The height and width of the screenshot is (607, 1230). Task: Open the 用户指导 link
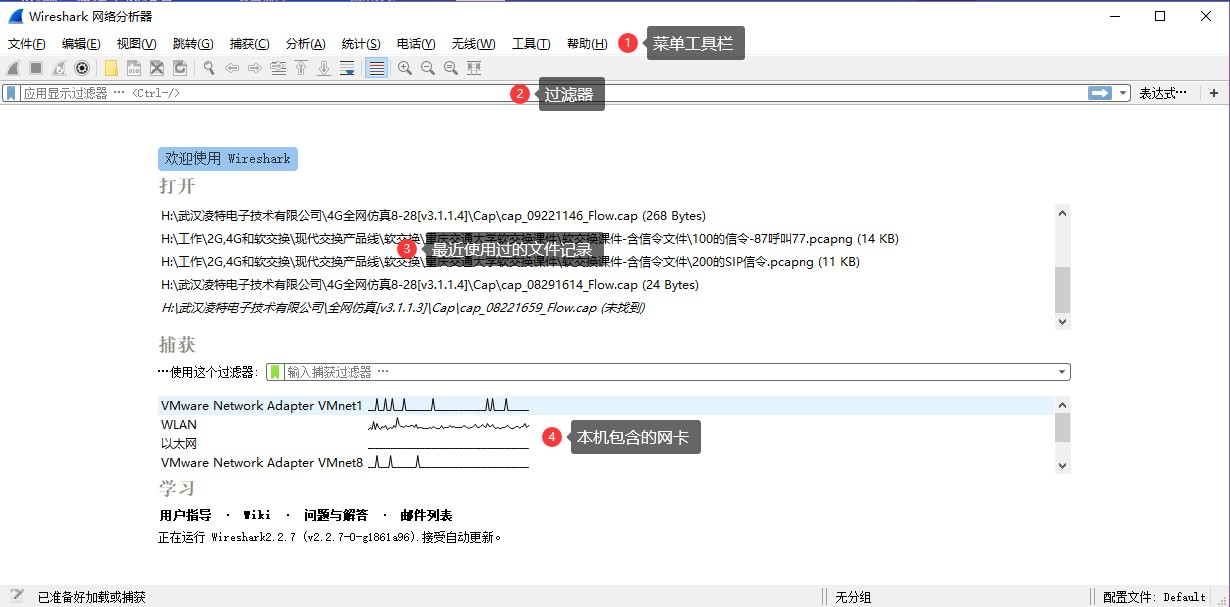[185, 516]
